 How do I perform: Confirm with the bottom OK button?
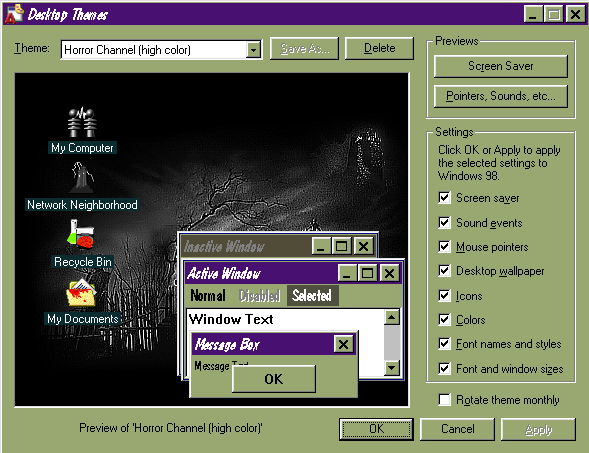[376, 429]
